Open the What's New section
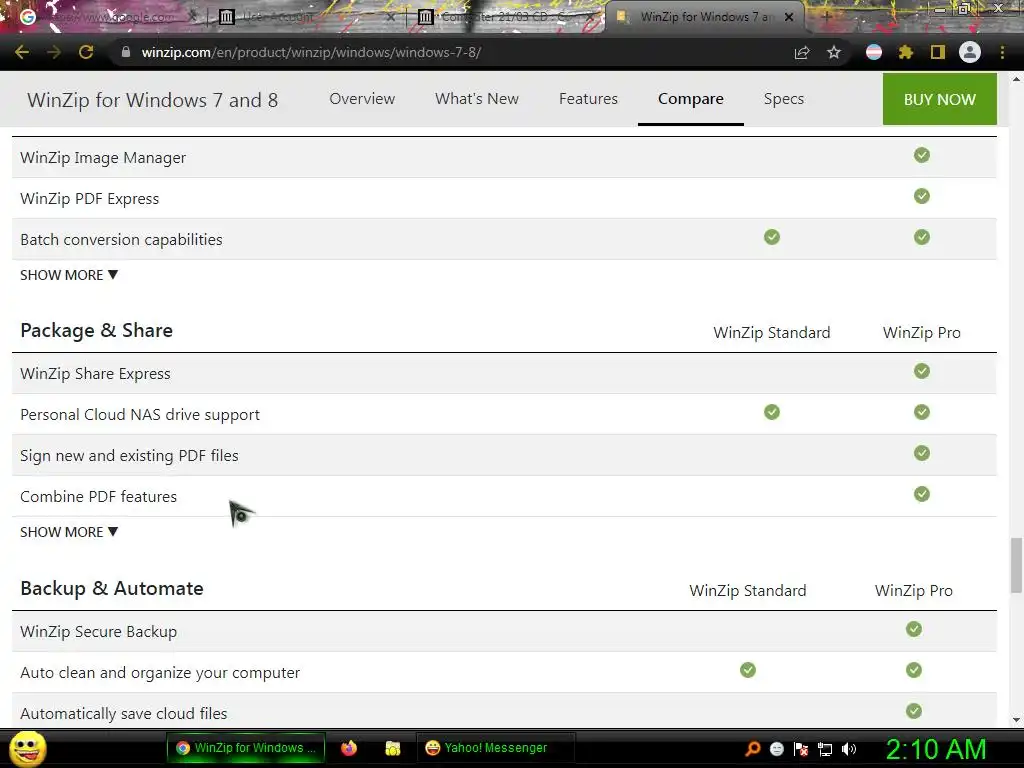 click(x=477, y=99)
